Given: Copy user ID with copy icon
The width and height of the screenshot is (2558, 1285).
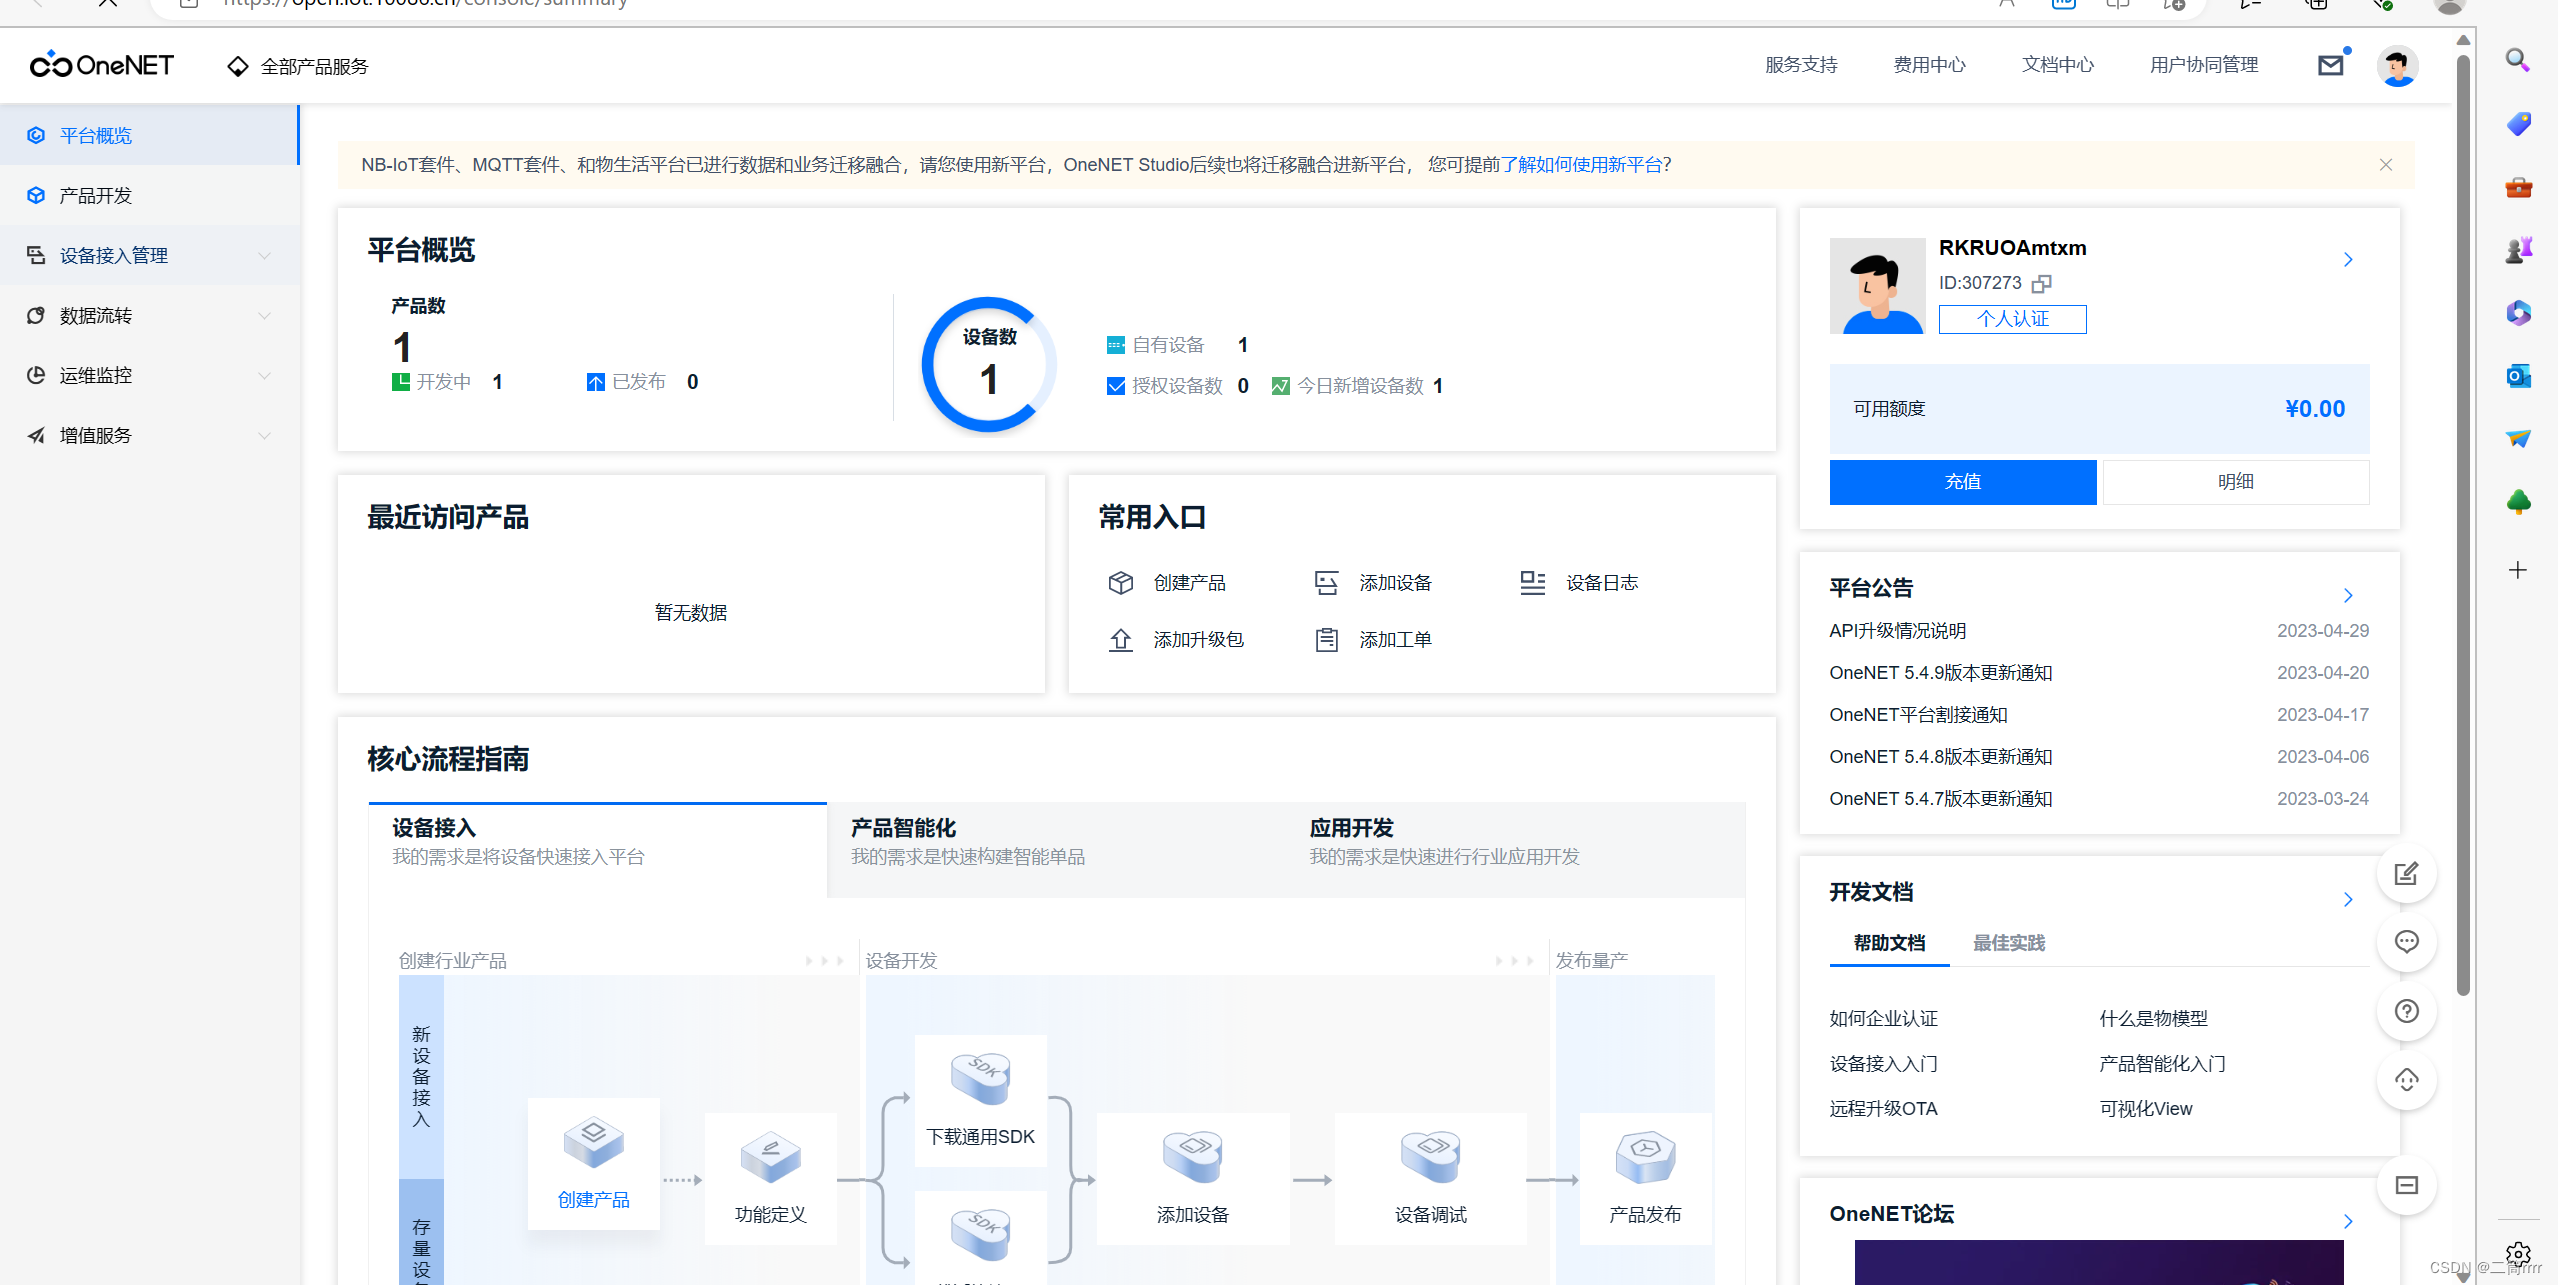Looking at the screenshot, I should tap(2041, 284).
